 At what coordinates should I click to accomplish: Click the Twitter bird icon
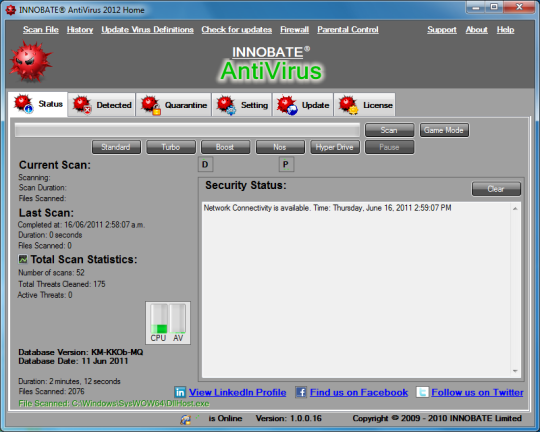pyautogui.click(x=422, y=392)
